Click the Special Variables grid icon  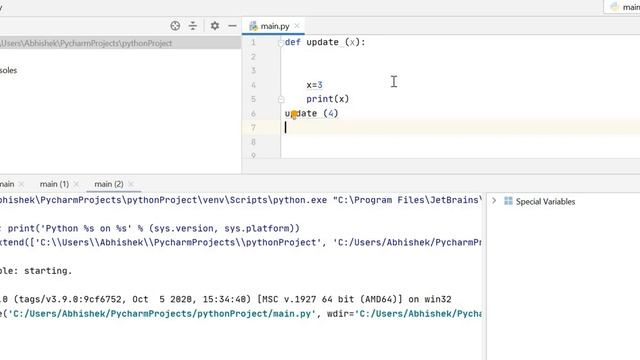pyautogui.click(x=508, y=201)
